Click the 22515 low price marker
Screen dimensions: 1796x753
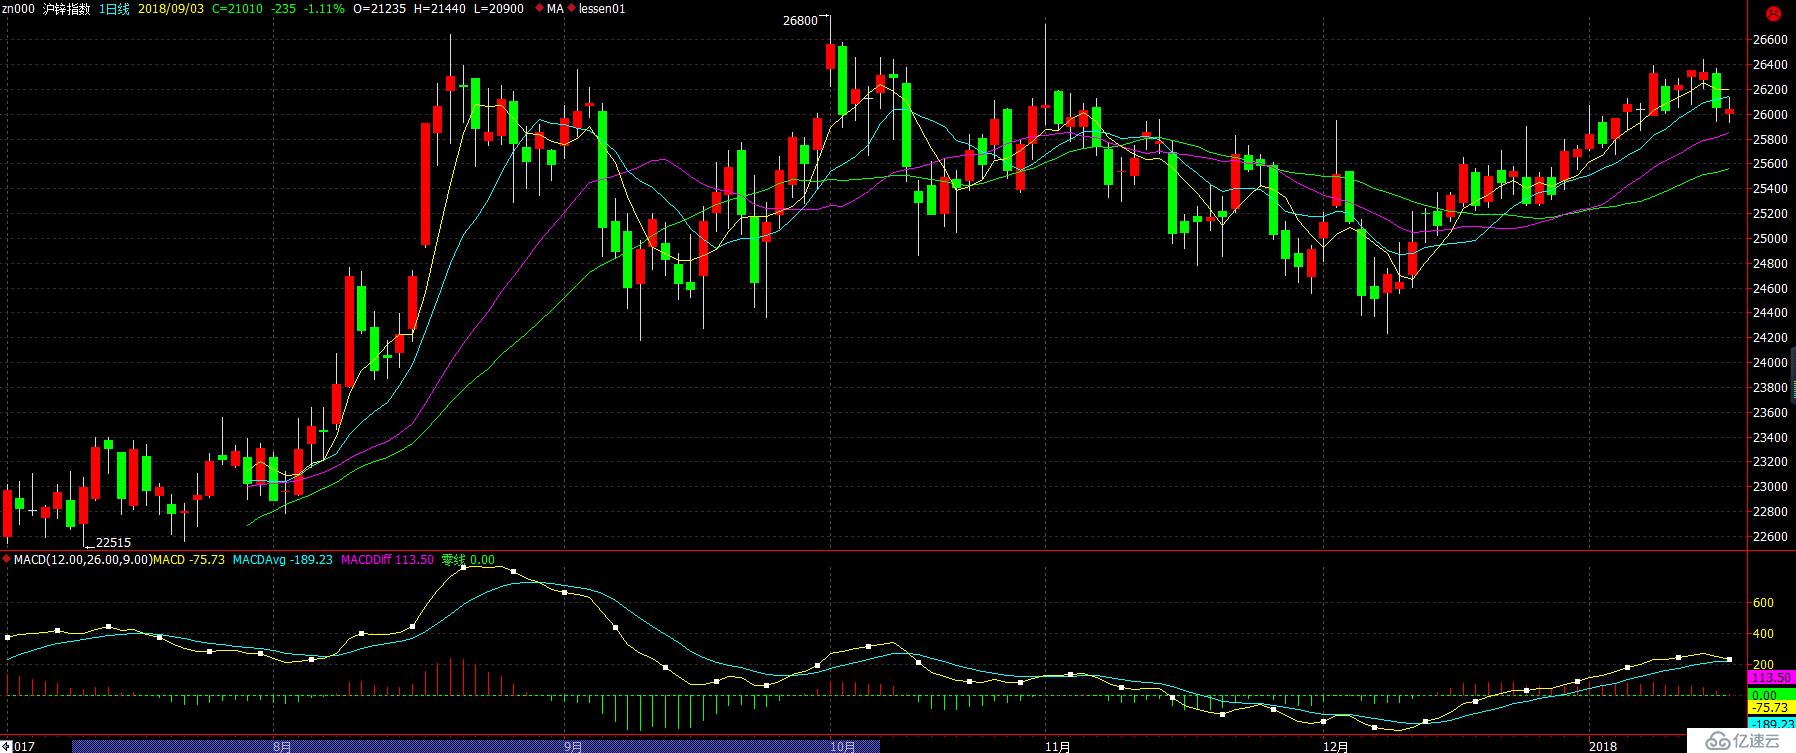pos(113,543)
